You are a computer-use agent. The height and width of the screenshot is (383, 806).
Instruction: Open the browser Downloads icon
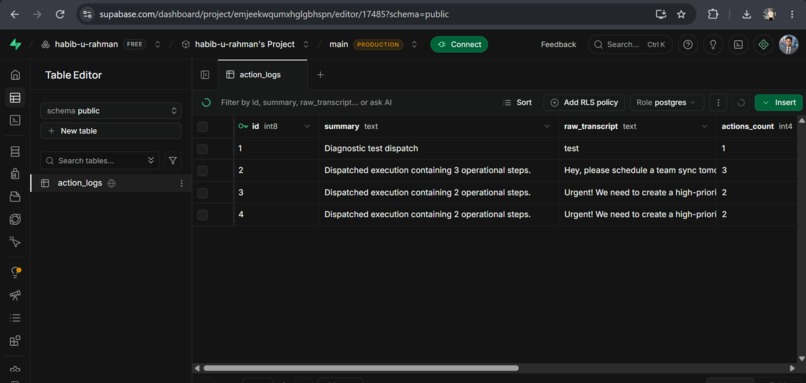746,14
